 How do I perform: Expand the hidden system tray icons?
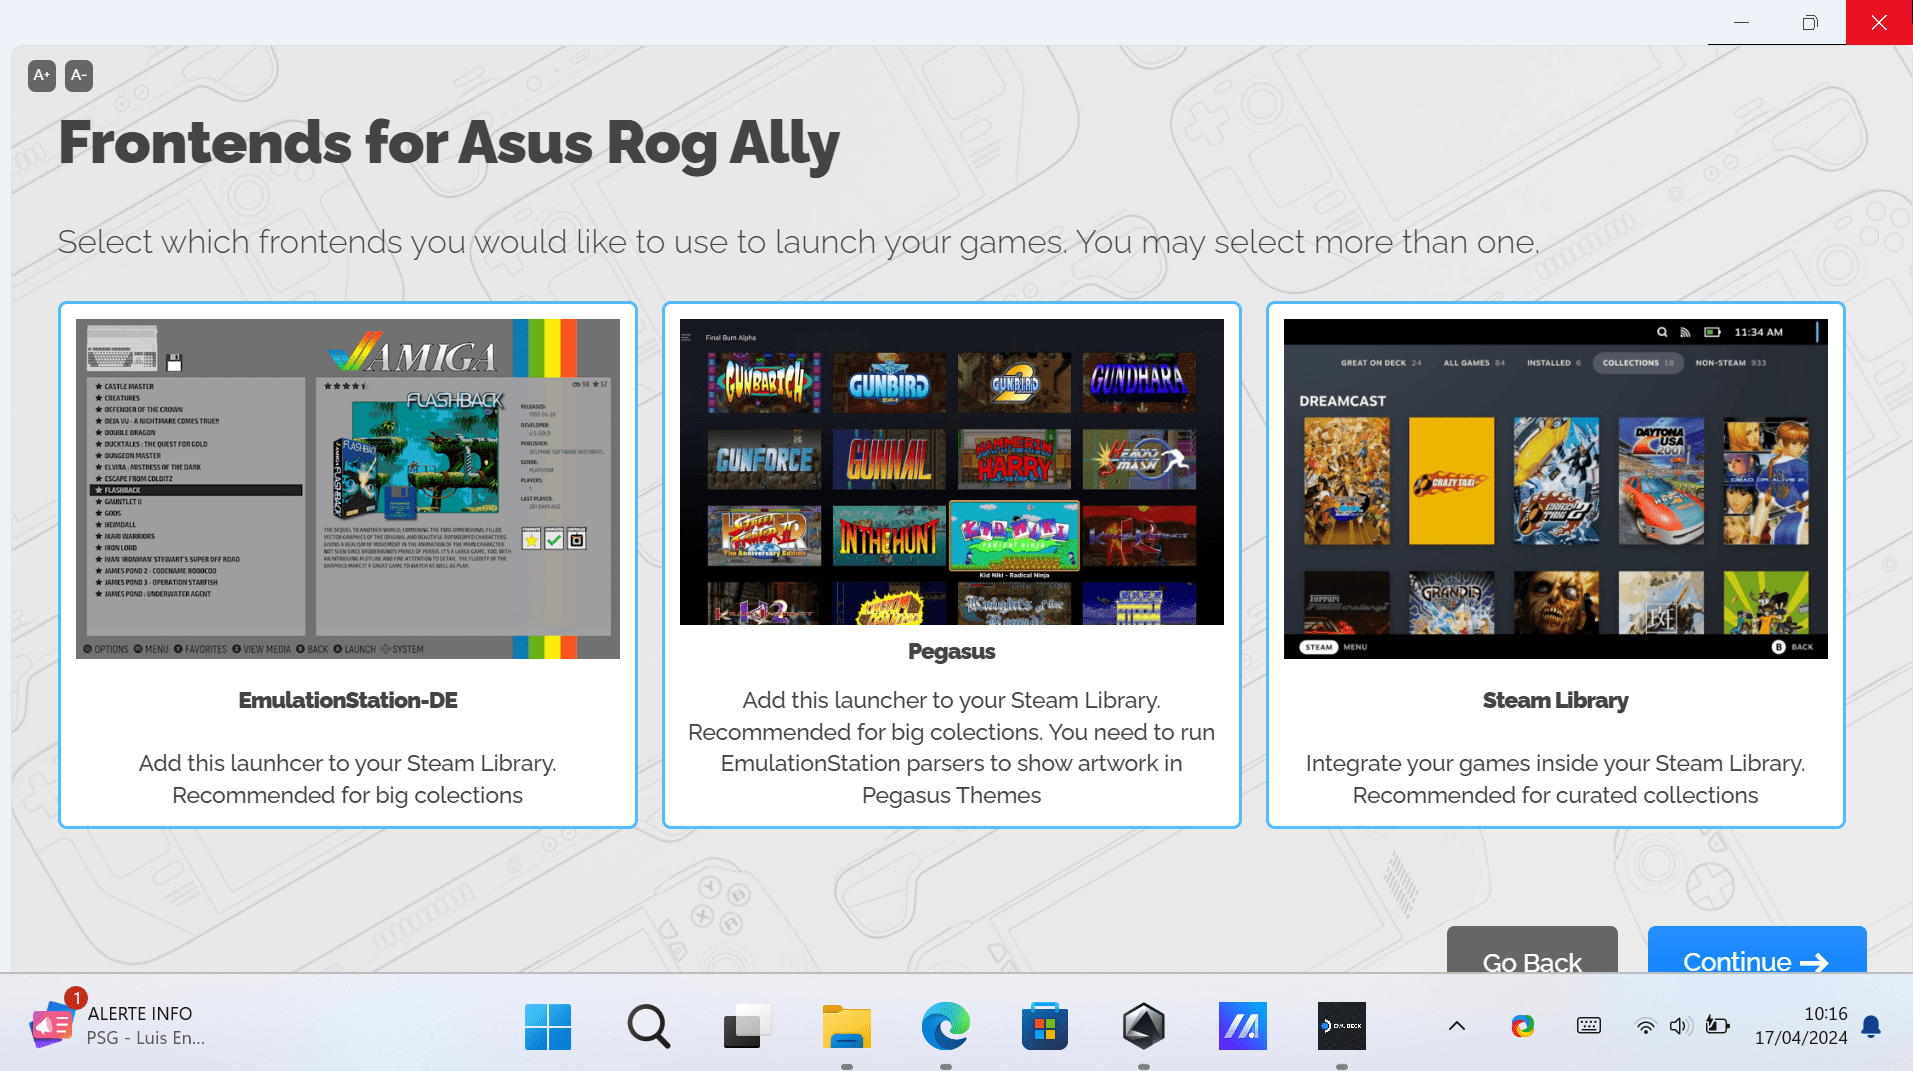[x=1457, y=1026]
